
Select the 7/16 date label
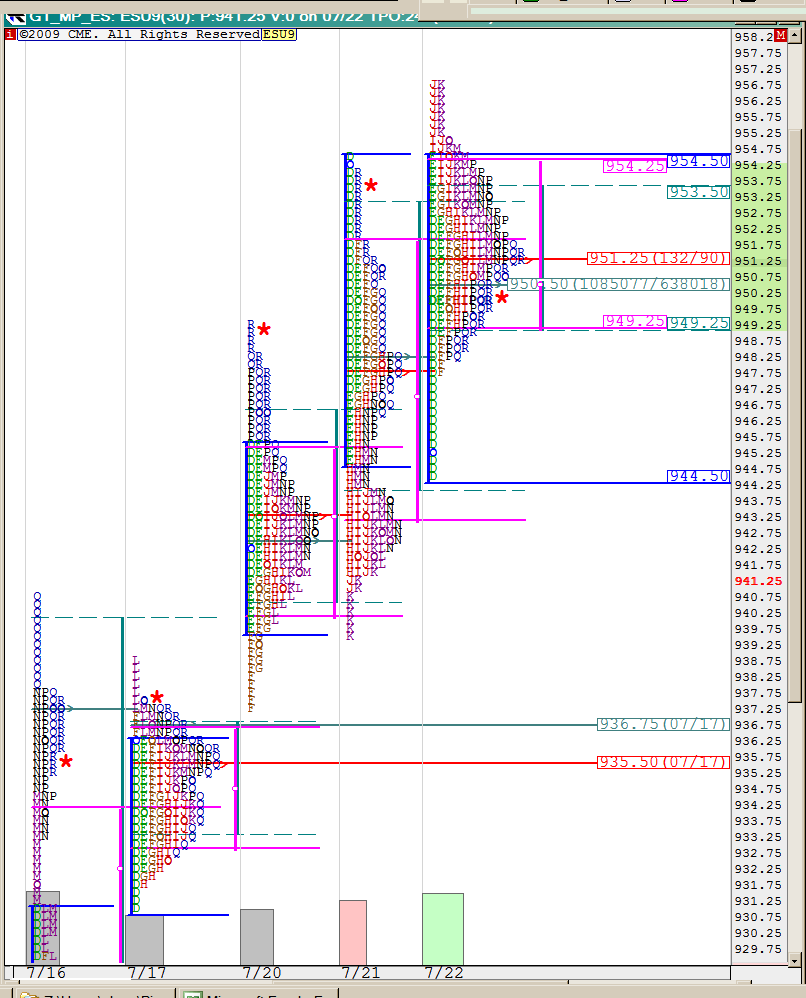click(x=47, y=972)
